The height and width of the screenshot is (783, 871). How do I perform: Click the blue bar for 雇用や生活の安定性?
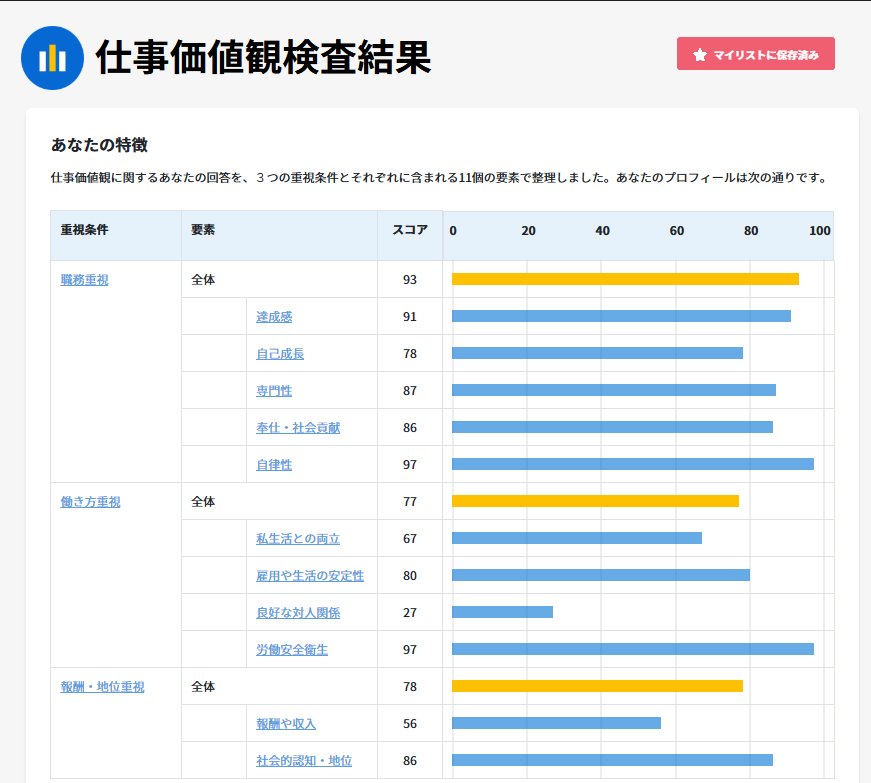600,575
